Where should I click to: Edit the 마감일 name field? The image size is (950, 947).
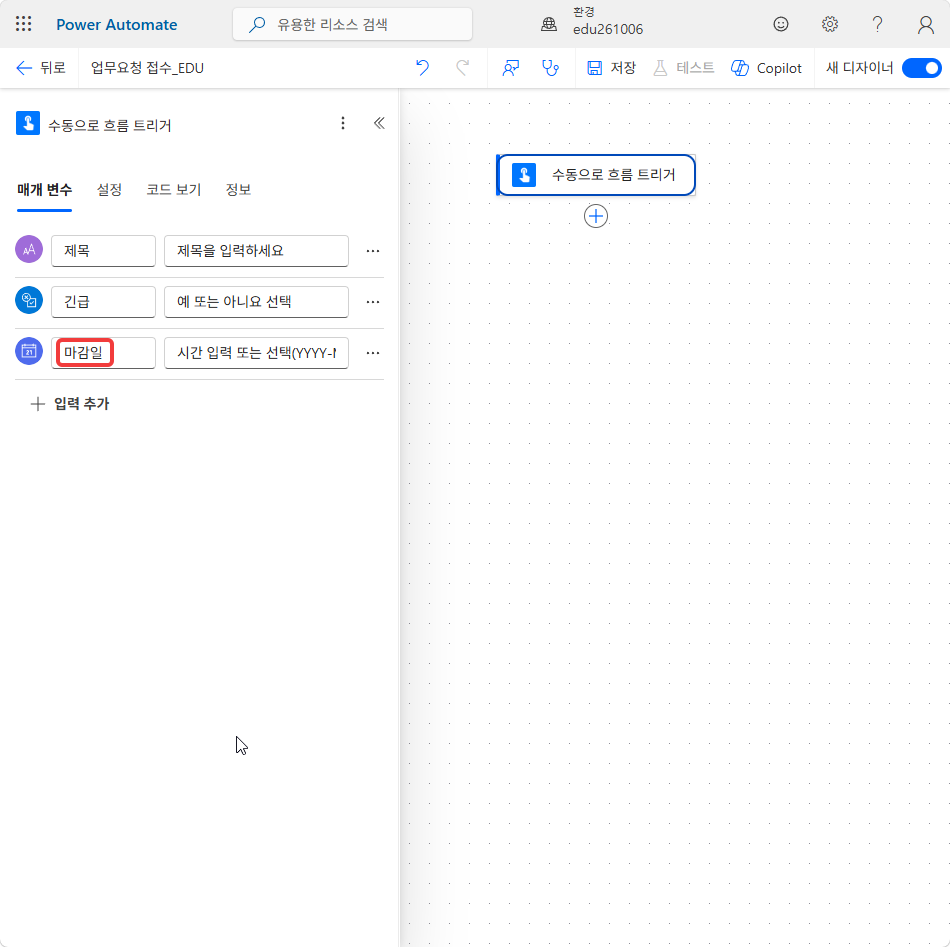click(104, 353)
